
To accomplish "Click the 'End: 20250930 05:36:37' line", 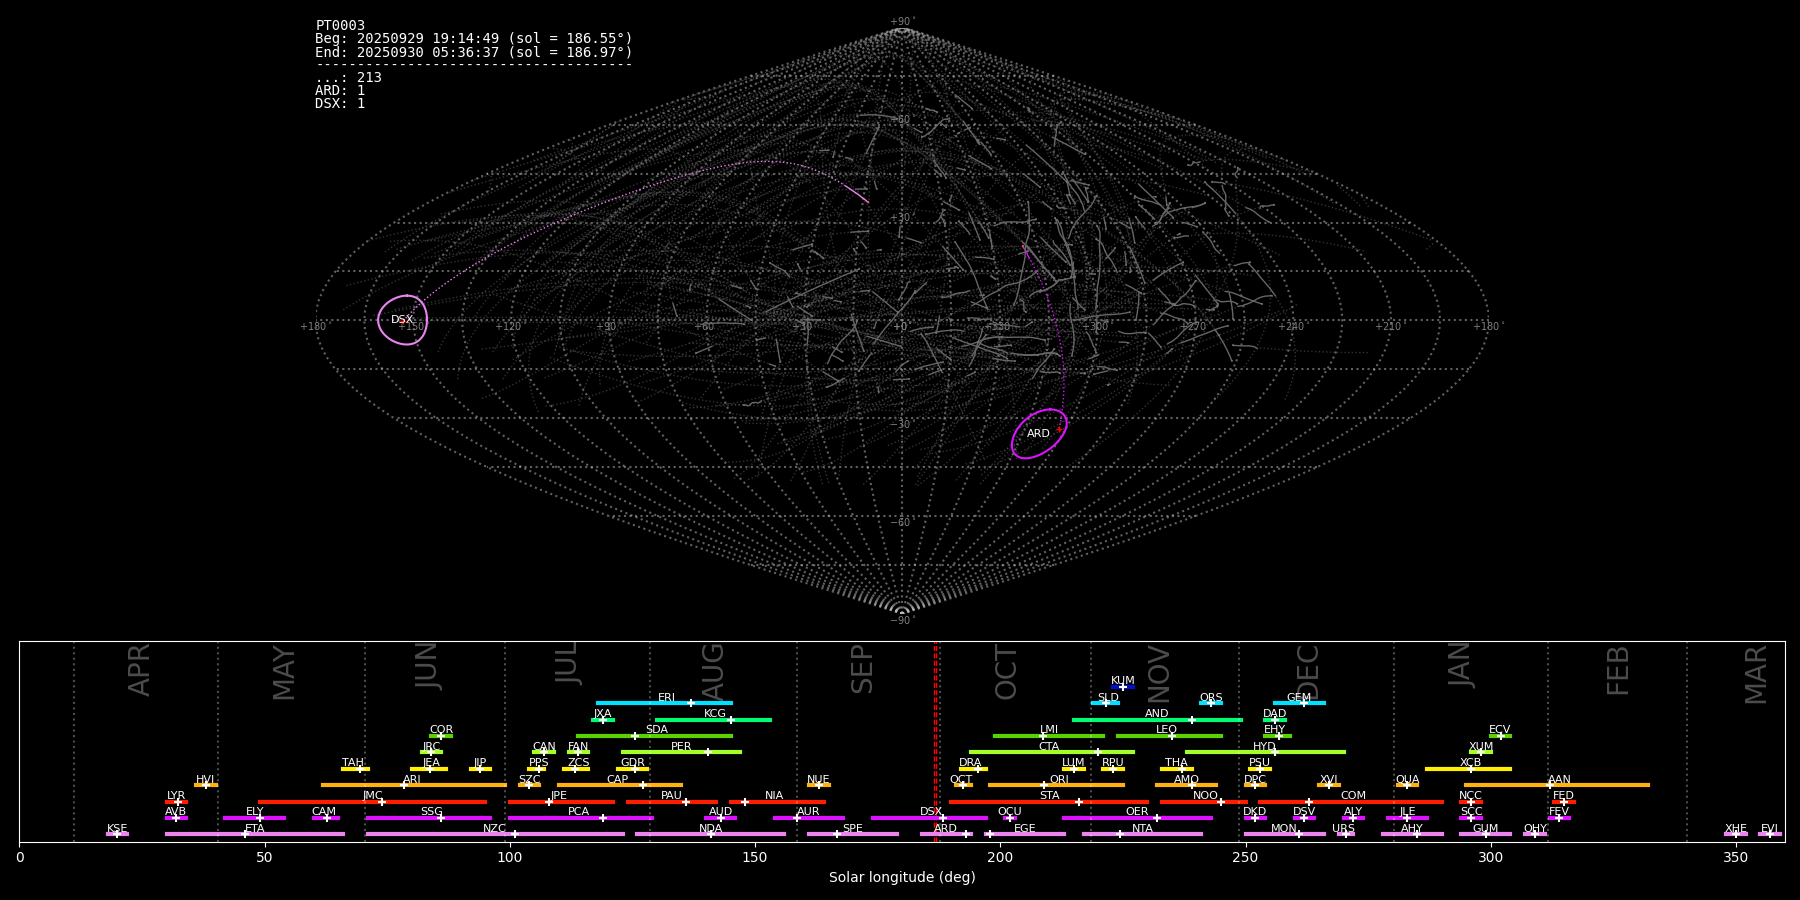I will tap(474, 52).
